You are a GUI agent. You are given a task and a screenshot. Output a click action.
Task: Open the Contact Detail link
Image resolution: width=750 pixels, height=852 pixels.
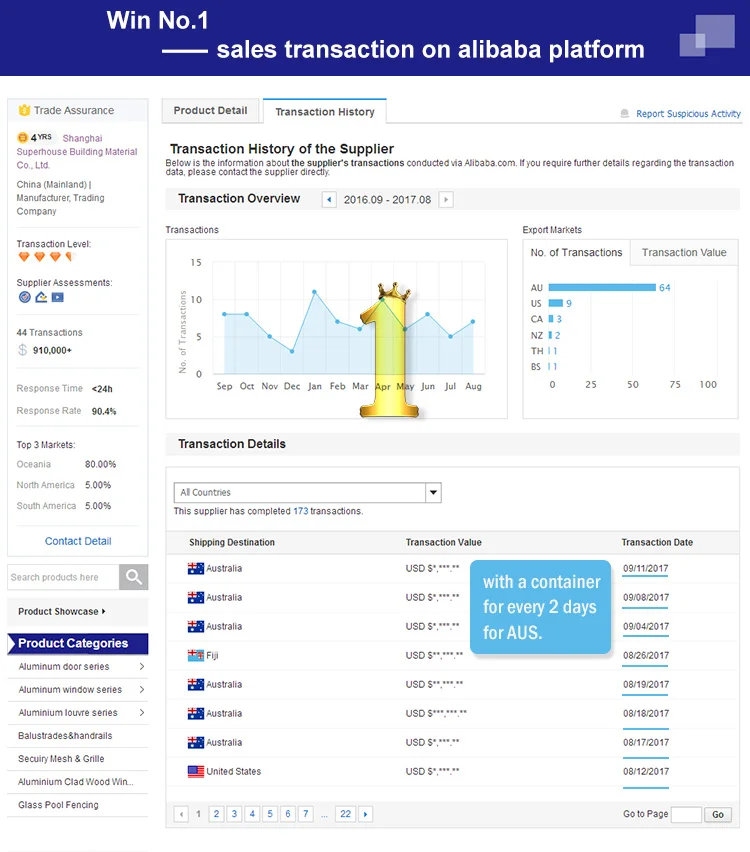(x=78, y=541)
